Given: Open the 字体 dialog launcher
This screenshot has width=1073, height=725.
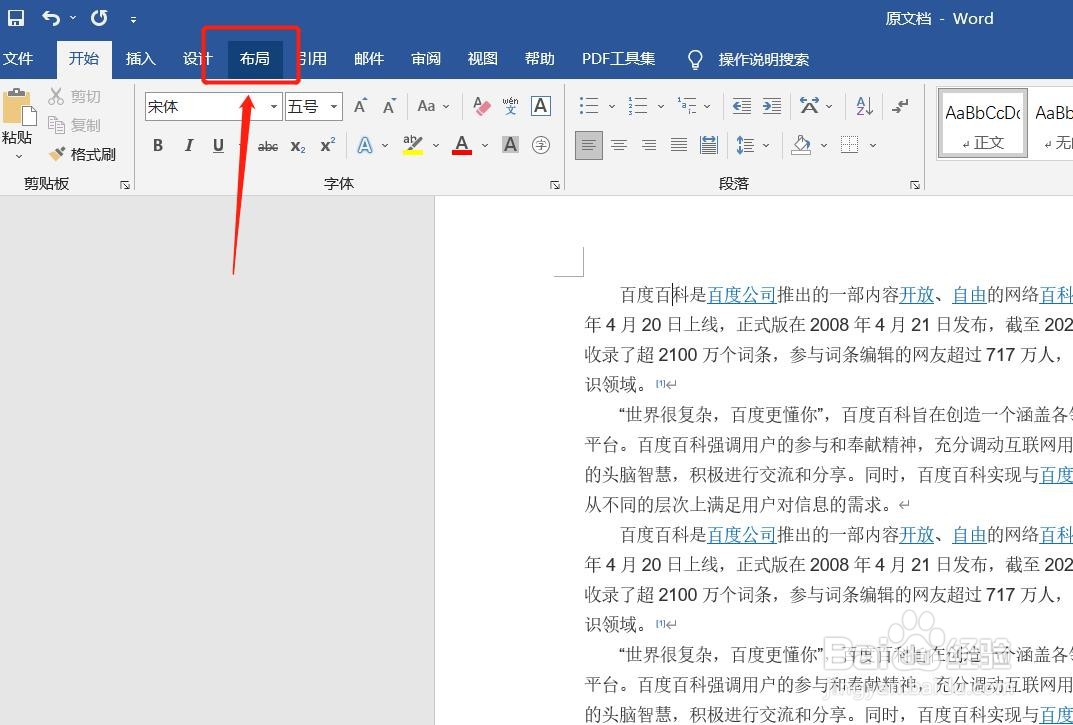Looking at the screenshot, I should tap(555, 185).
